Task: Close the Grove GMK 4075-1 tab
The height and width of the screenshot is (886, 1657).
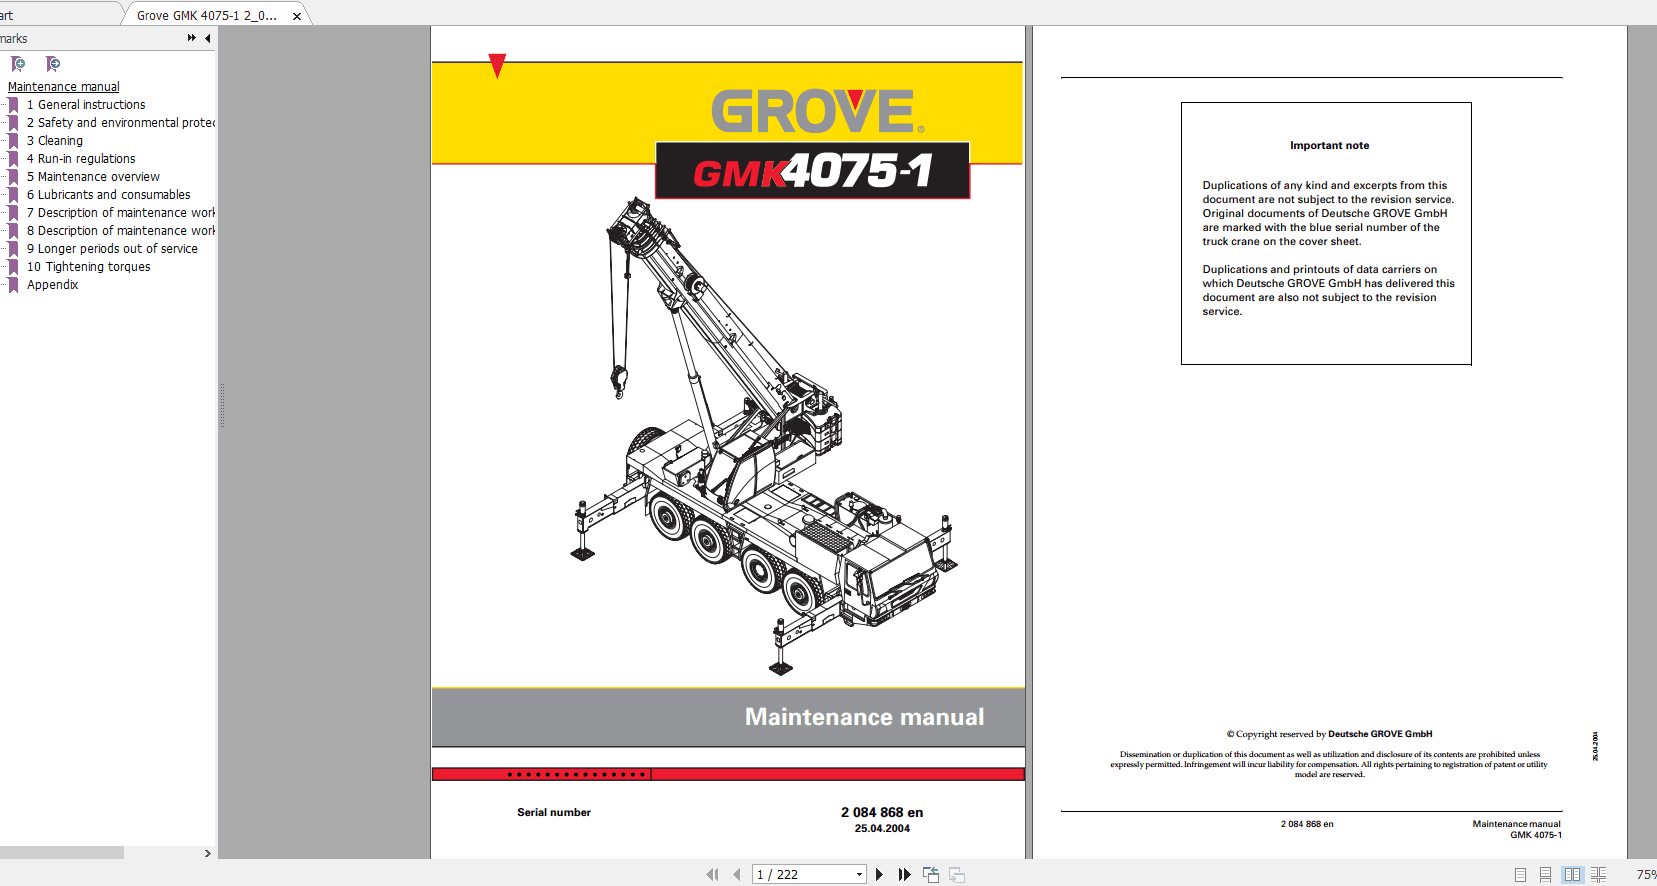Action: 297,16
